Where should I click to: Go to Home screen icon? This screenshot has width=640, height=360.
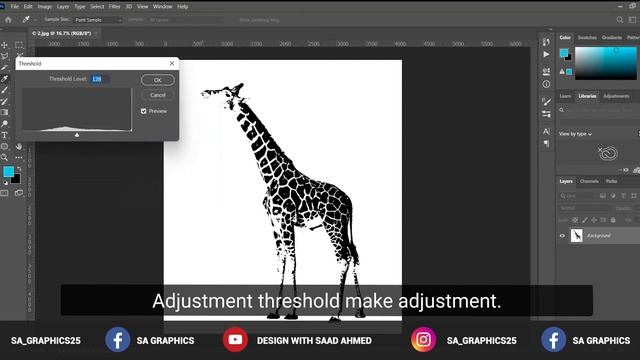(8, 20)
